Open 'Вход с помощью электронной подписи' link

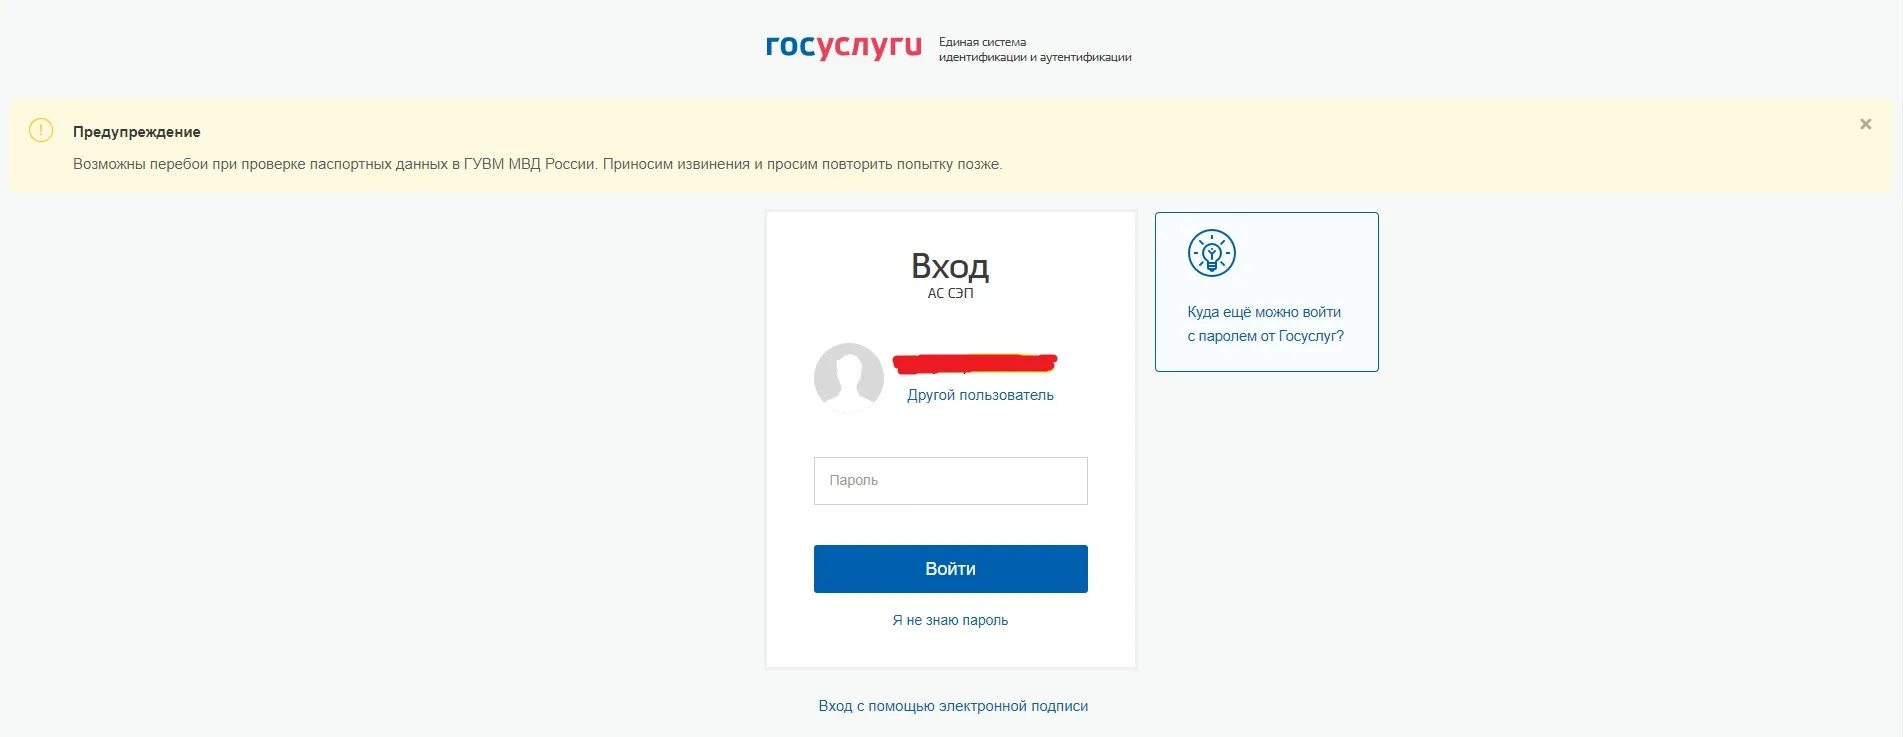pyautogui.click(x=953, y=706)
